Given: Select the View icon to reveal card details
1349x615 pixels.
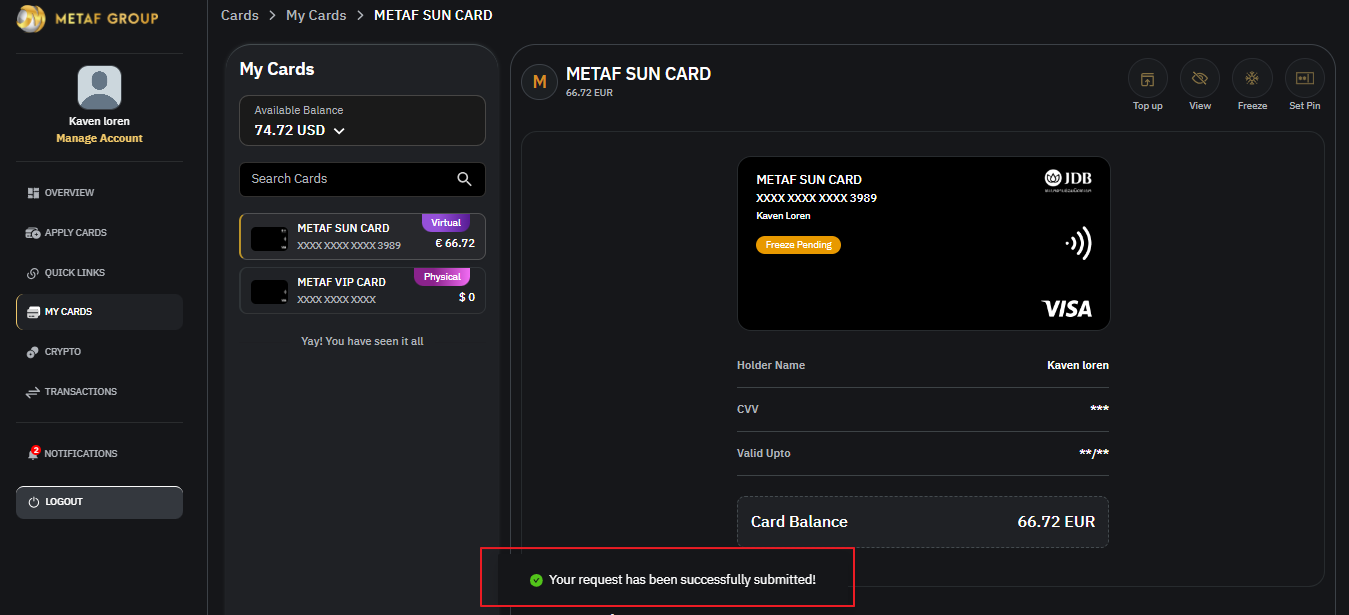Looking at the screenshot, I should click(1199, 80).
